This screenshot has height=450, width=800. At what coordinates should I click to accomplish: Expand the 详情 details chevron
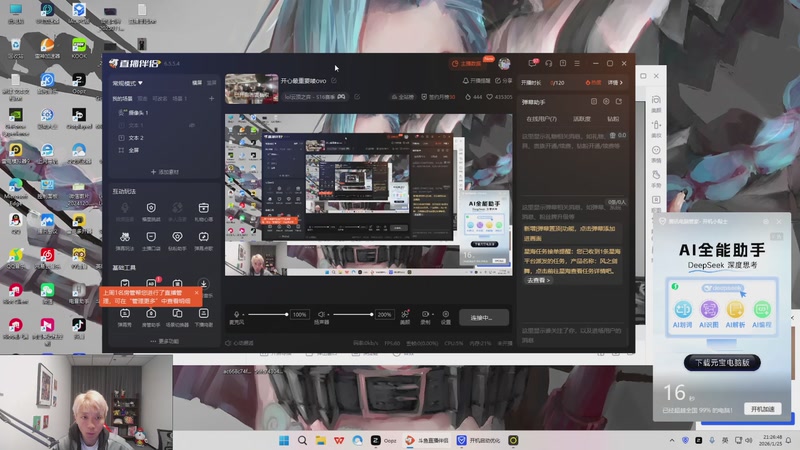tap(615, 82)
